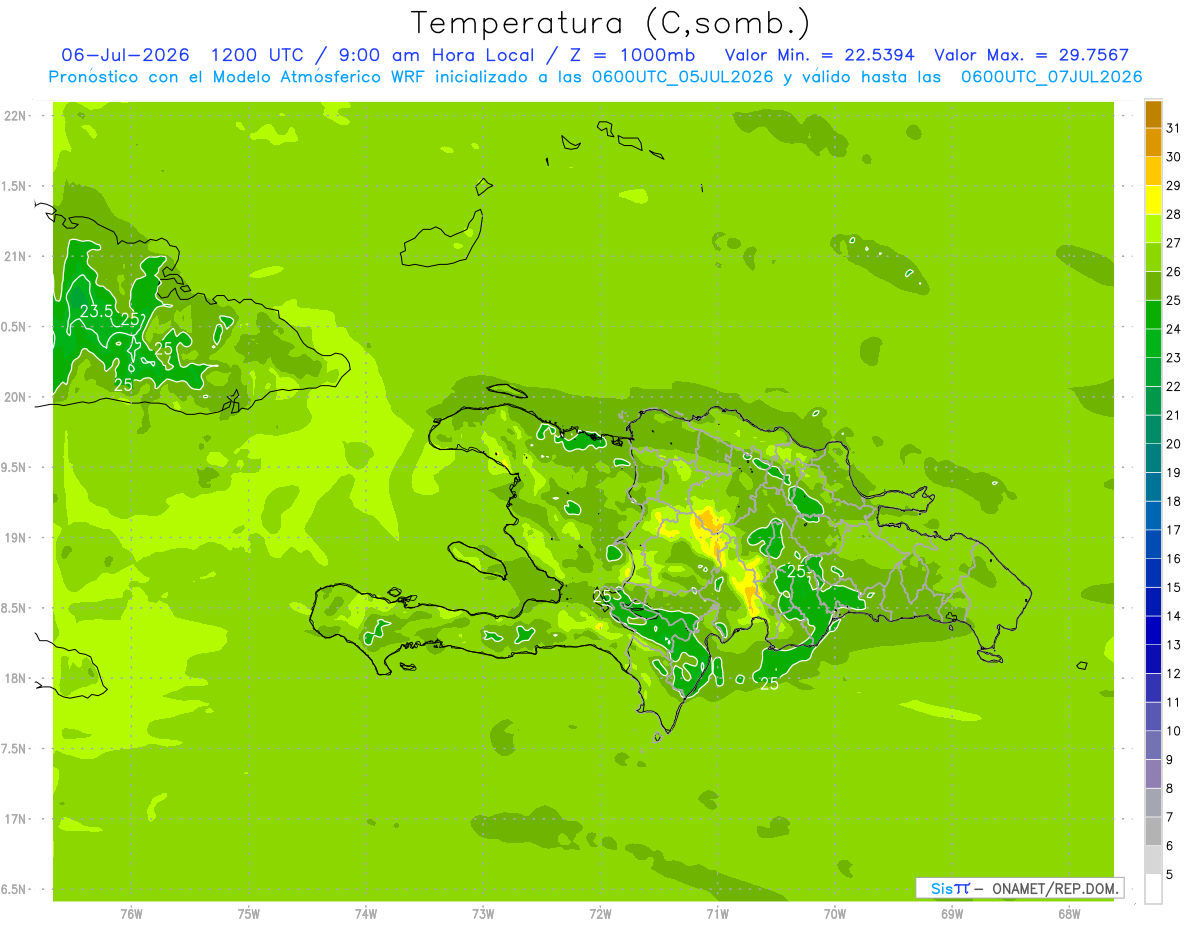Click the '69W' longitude label
The image size is (1200, 927).
(x=952, y=913)
